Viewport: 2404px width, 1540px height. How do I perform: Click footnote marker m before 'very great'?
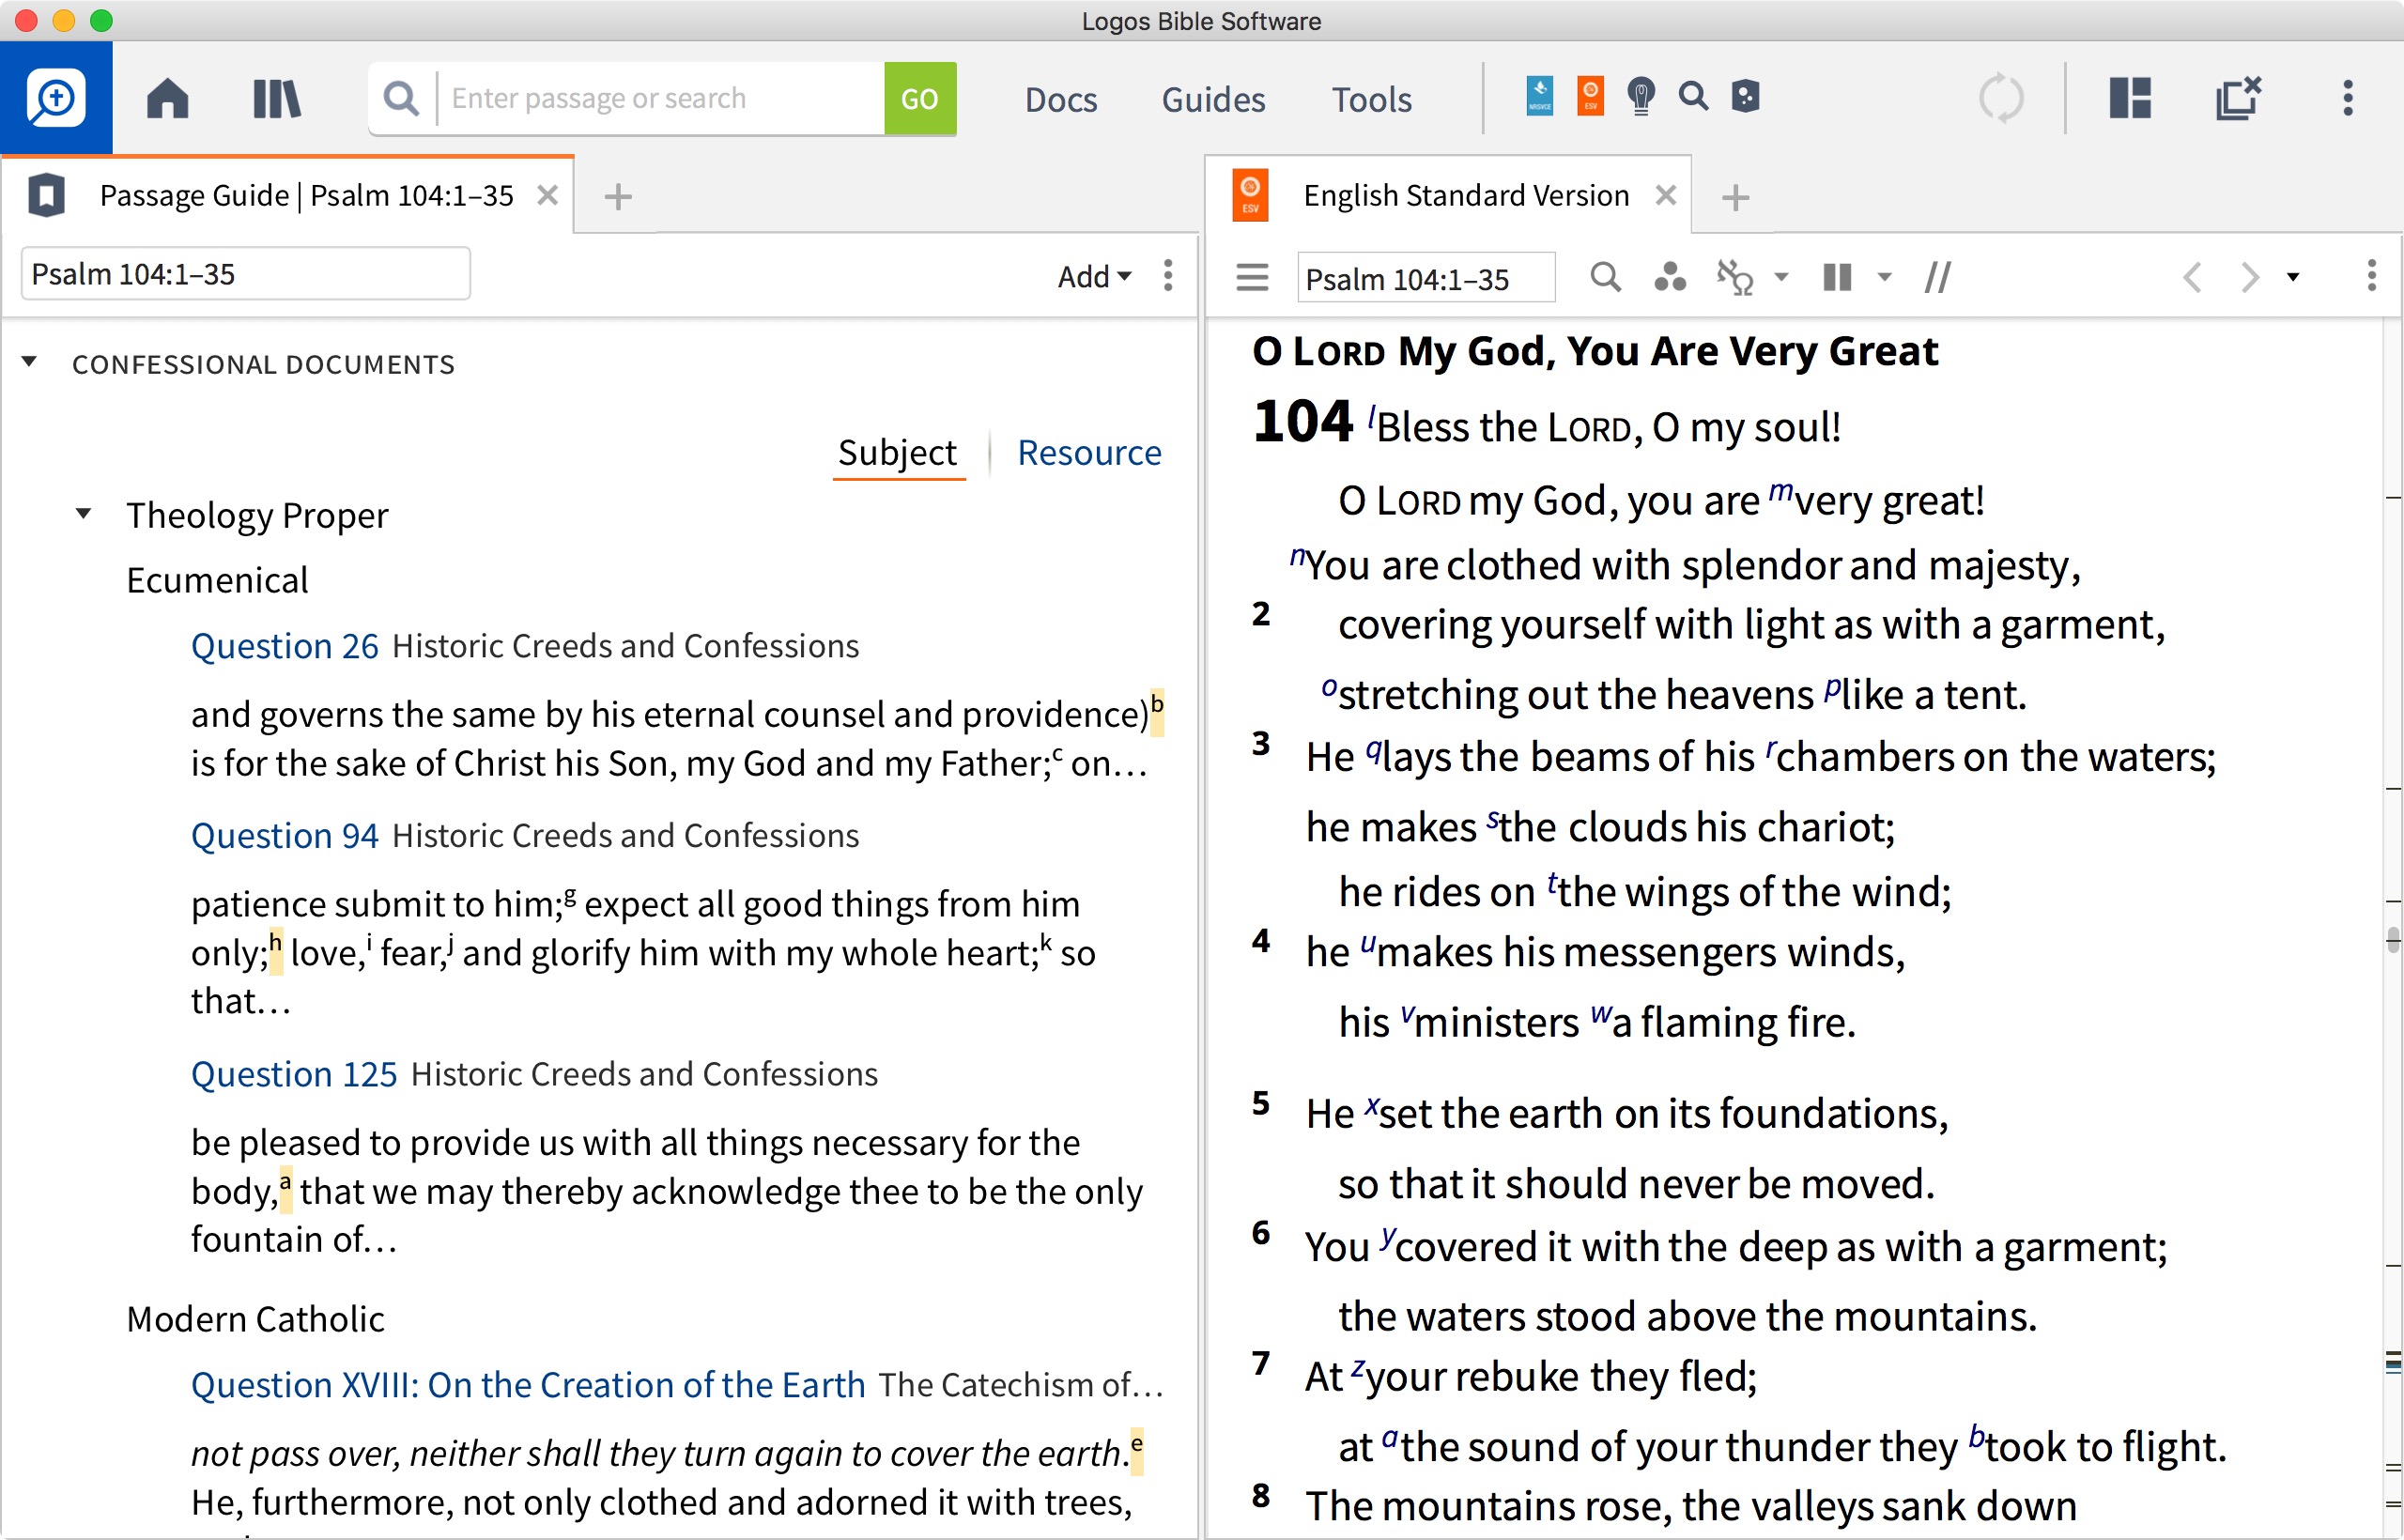pos(1781,490)
